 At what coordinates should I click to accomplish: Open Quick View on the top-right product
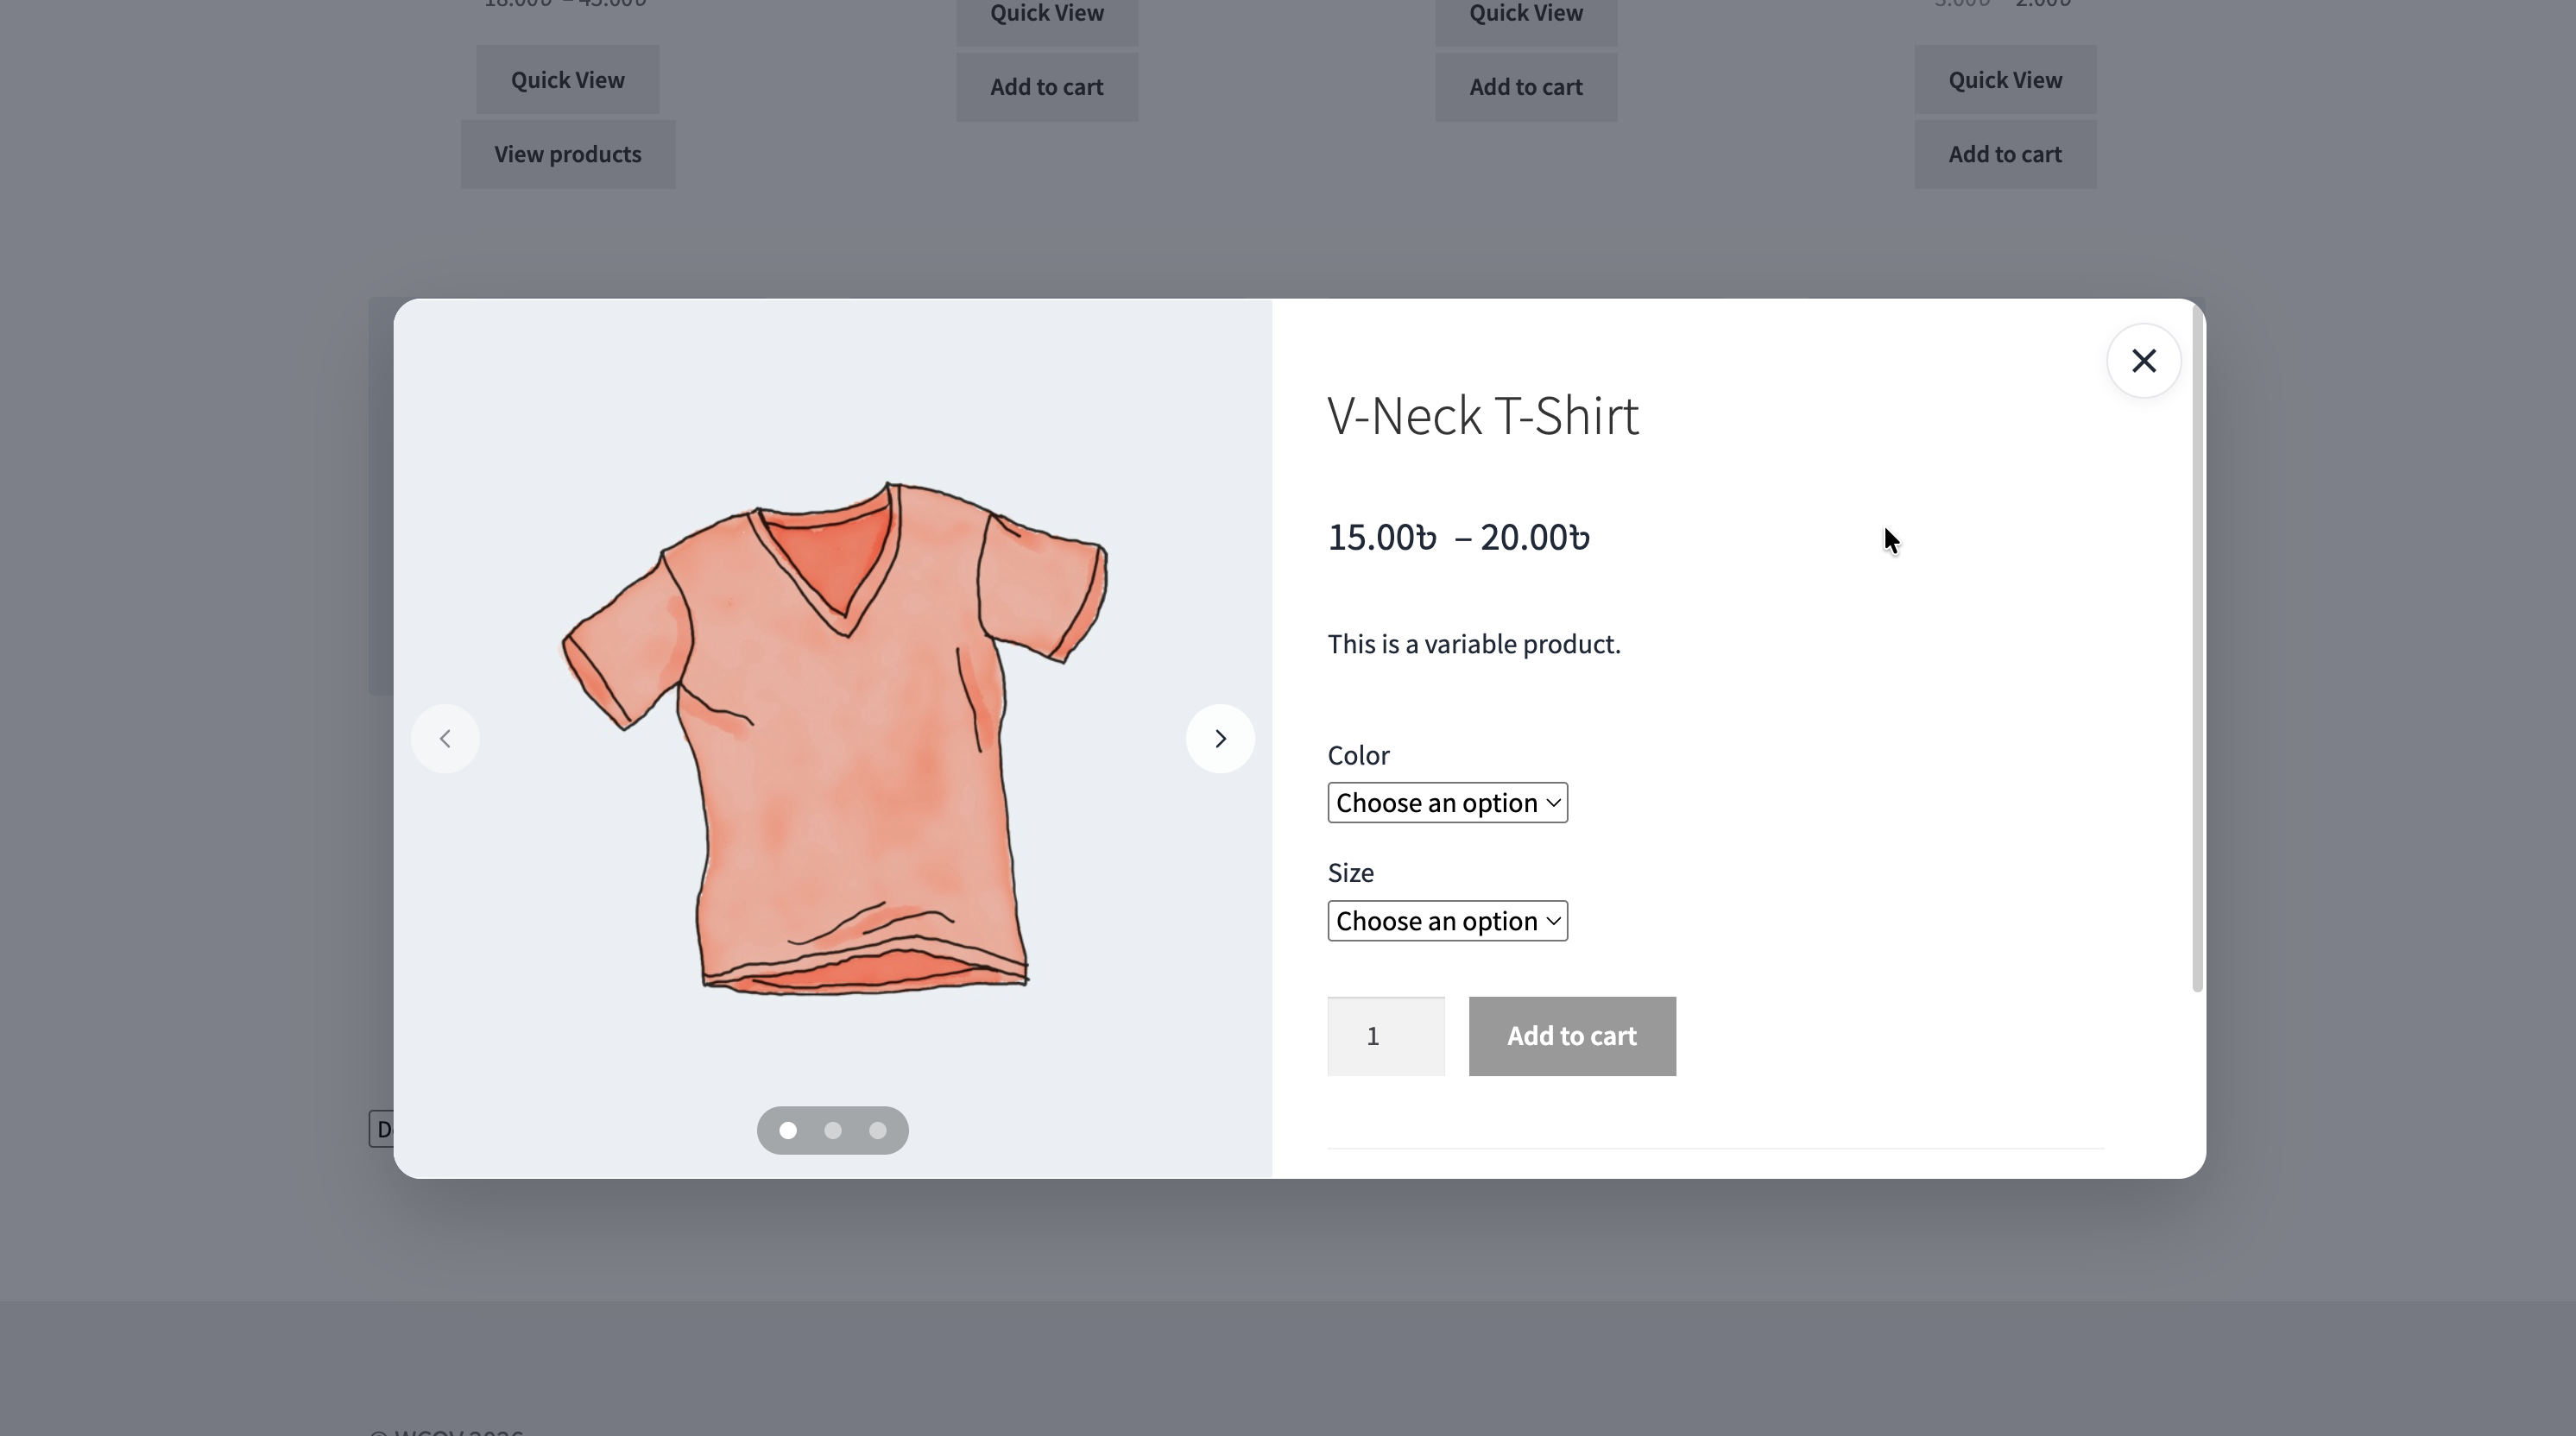pyautogui.click(x=2005, y=79)
